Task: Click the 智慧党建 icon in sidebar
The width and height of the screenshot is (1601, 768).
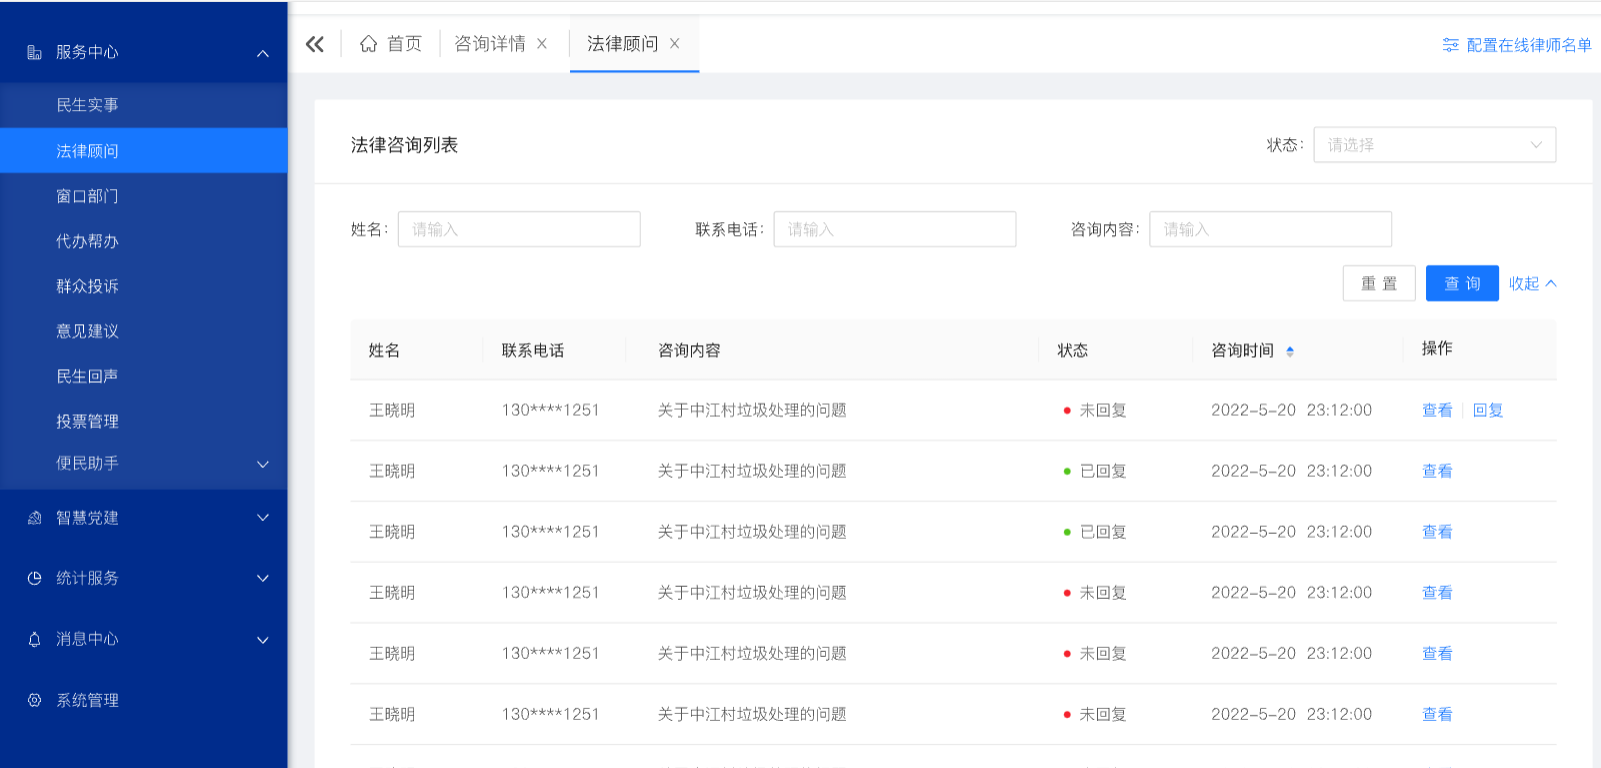Action: (x=34, y=518)
